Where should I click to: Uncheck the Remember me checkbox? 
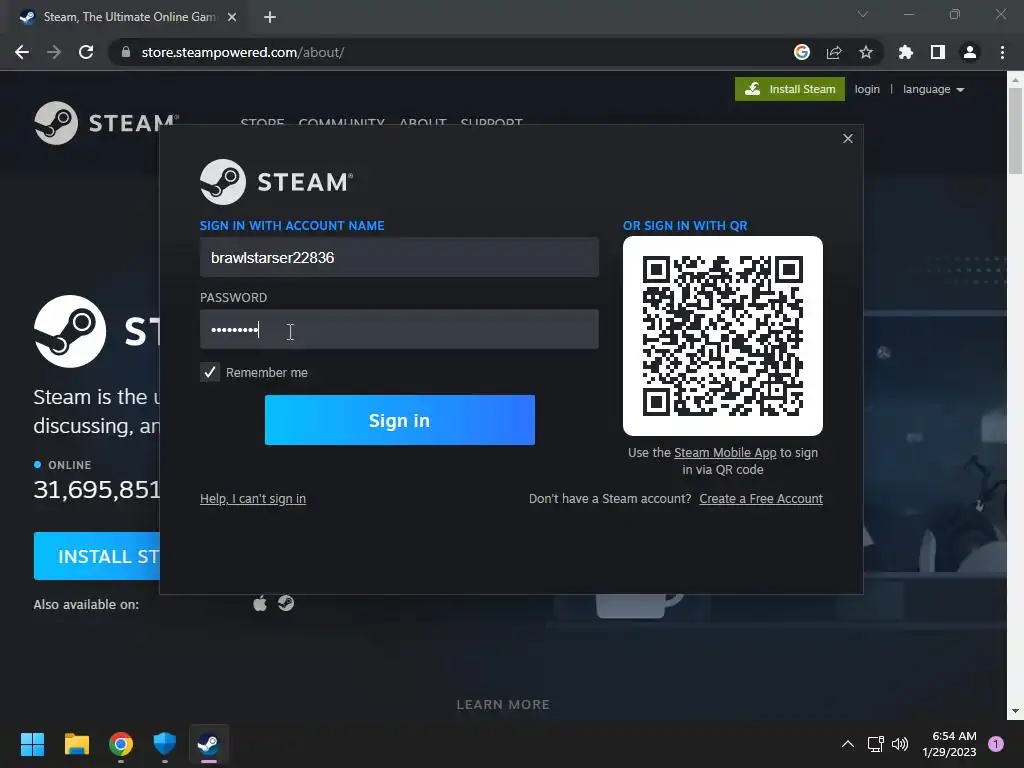tap(210, 372)
